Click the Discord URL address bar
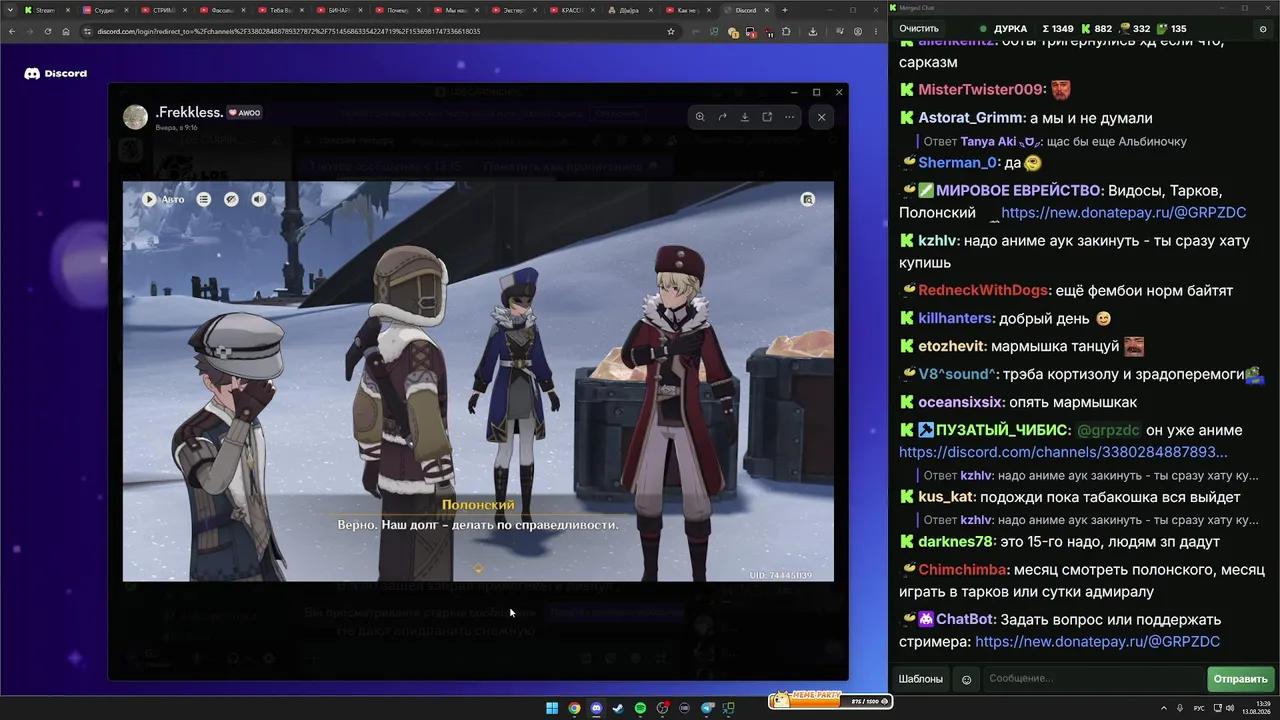 click(380, 31)
